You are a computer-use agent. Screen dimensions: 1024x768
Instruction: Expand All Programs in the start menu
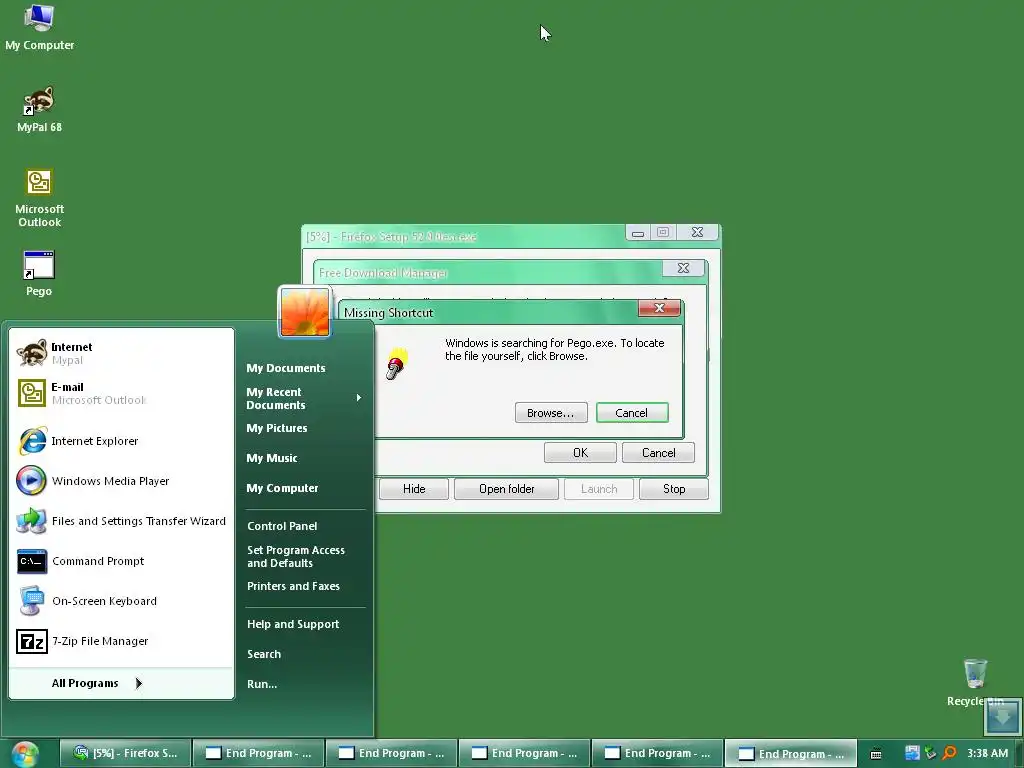[x=97, y=683]
